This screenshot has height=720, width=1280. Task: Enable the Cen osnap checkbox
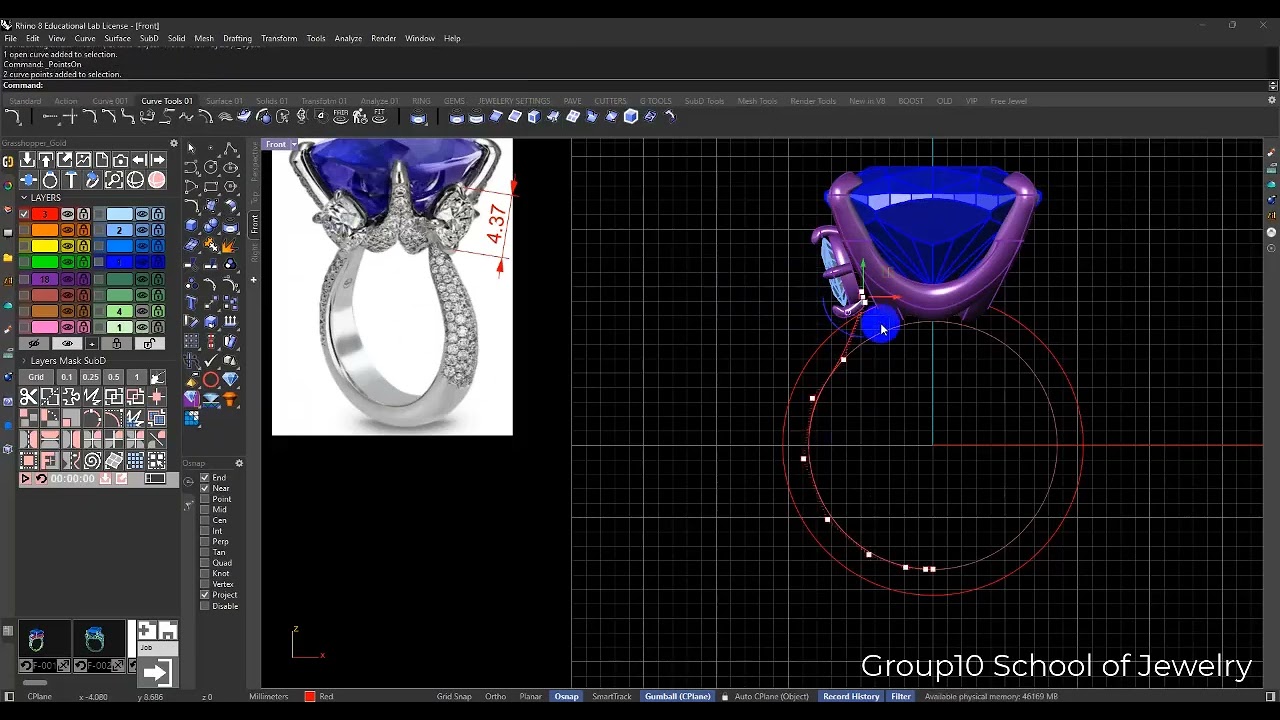[205, 520]
